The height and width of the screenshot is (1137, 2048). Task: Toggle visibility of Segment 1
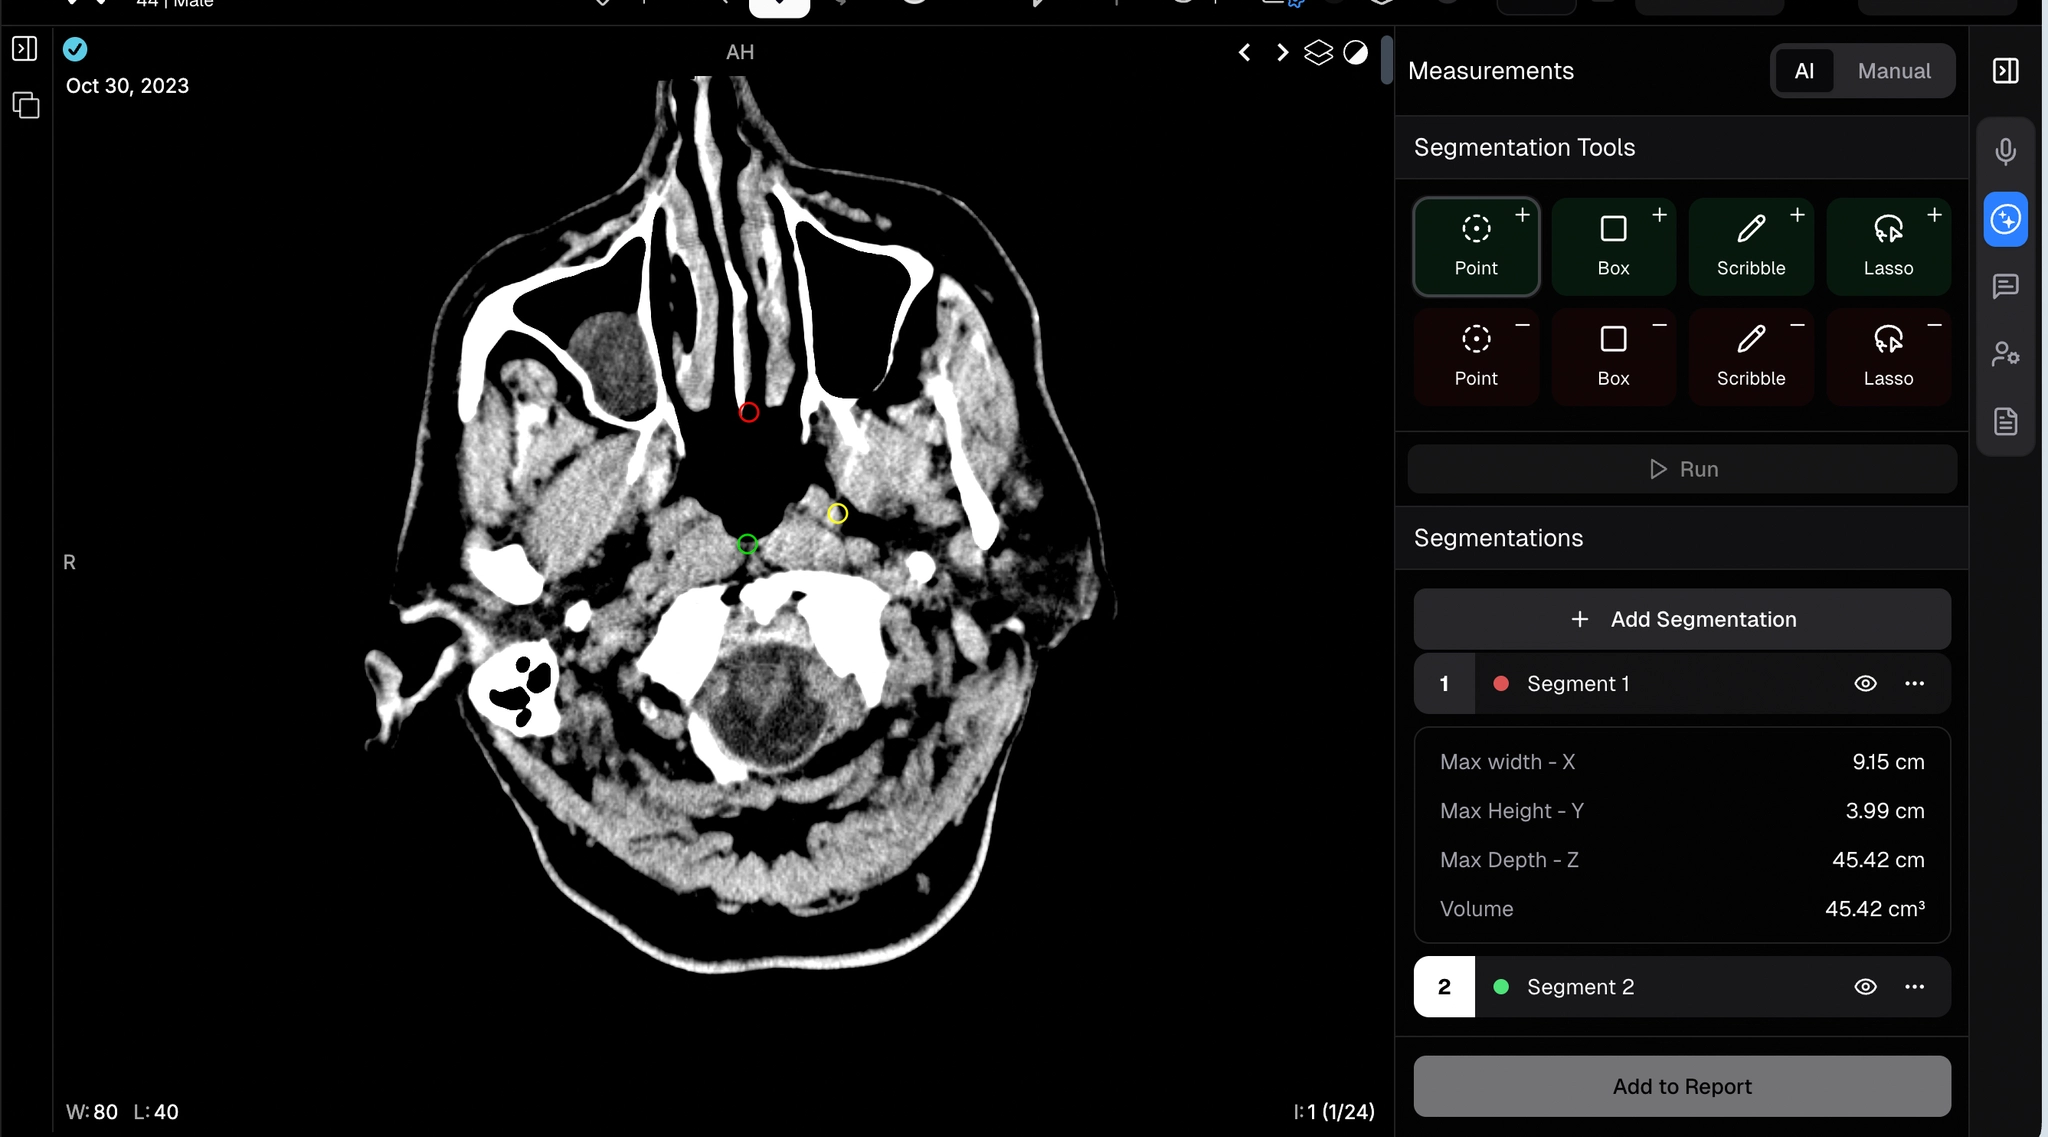coord(1865,683)
